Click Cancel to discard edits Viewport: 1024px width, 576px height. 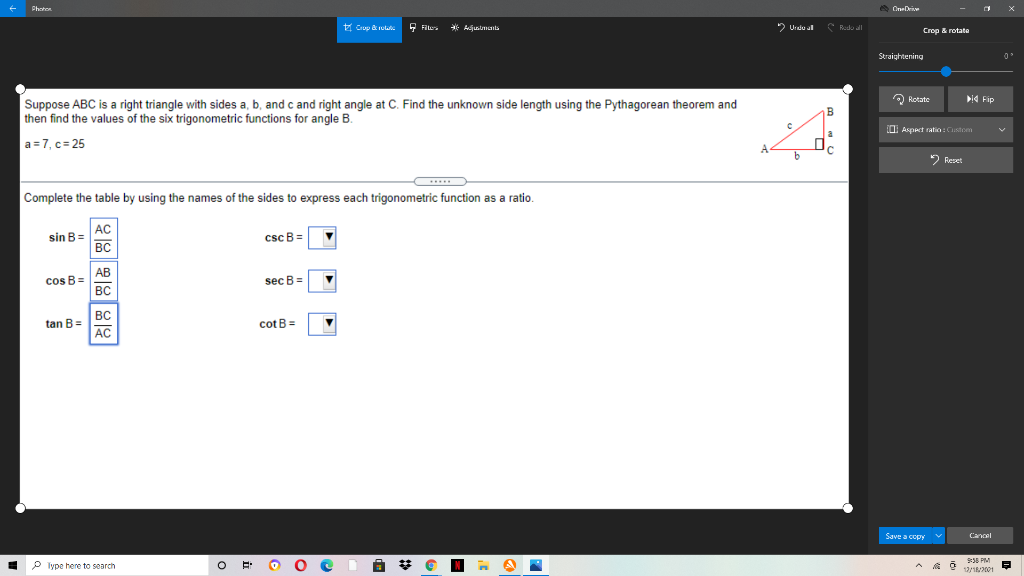click(x=980, y=536)
